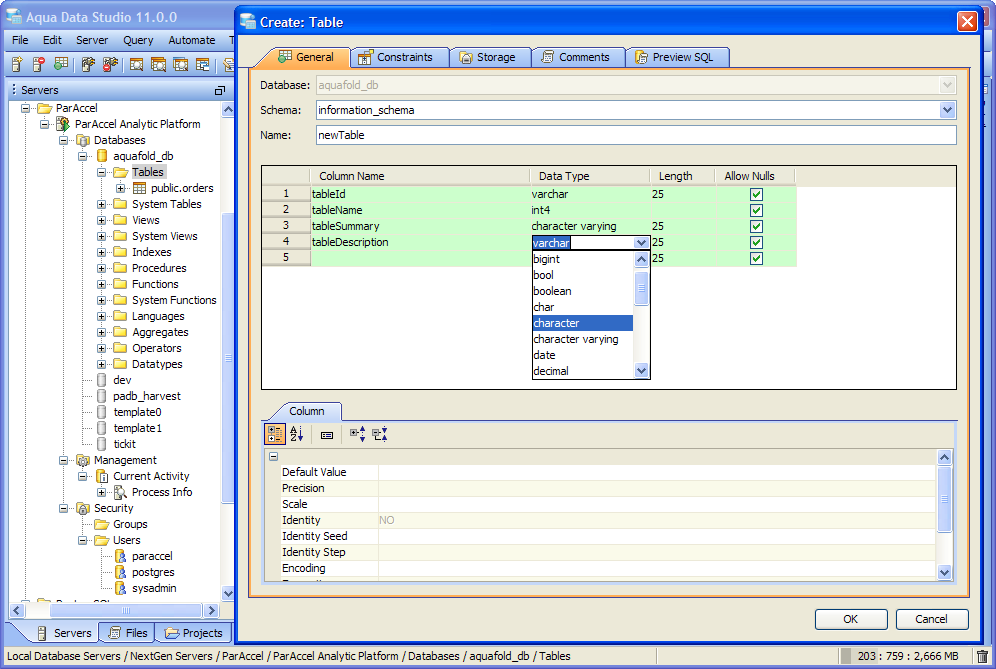Click the table with green dot toolbar icon
Viewport: 996px width, 669px height.
(x=61, y=64)
